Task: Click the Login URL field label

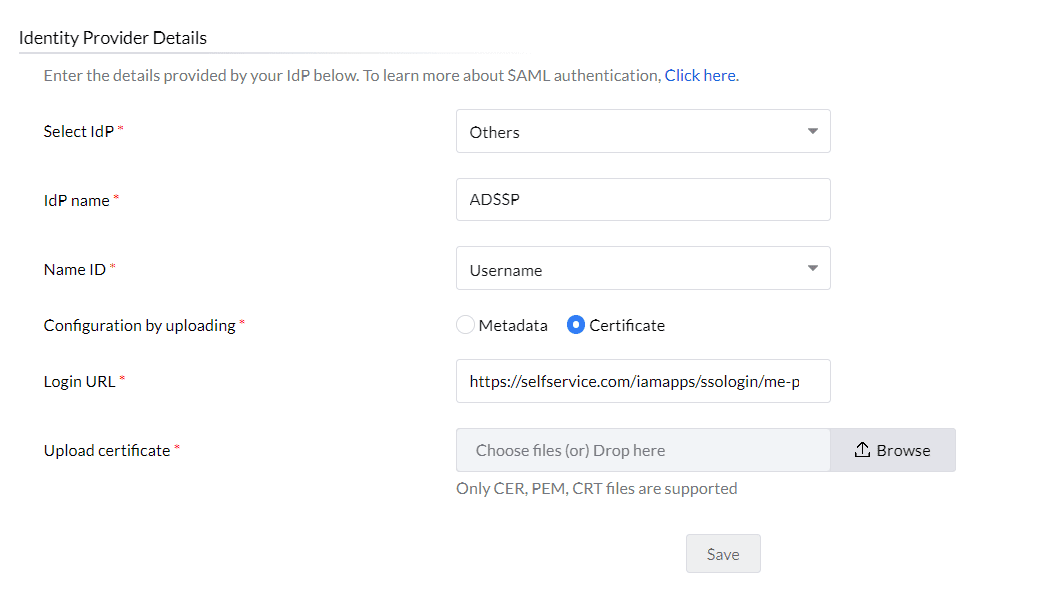Action: click(x=80, y=381)
